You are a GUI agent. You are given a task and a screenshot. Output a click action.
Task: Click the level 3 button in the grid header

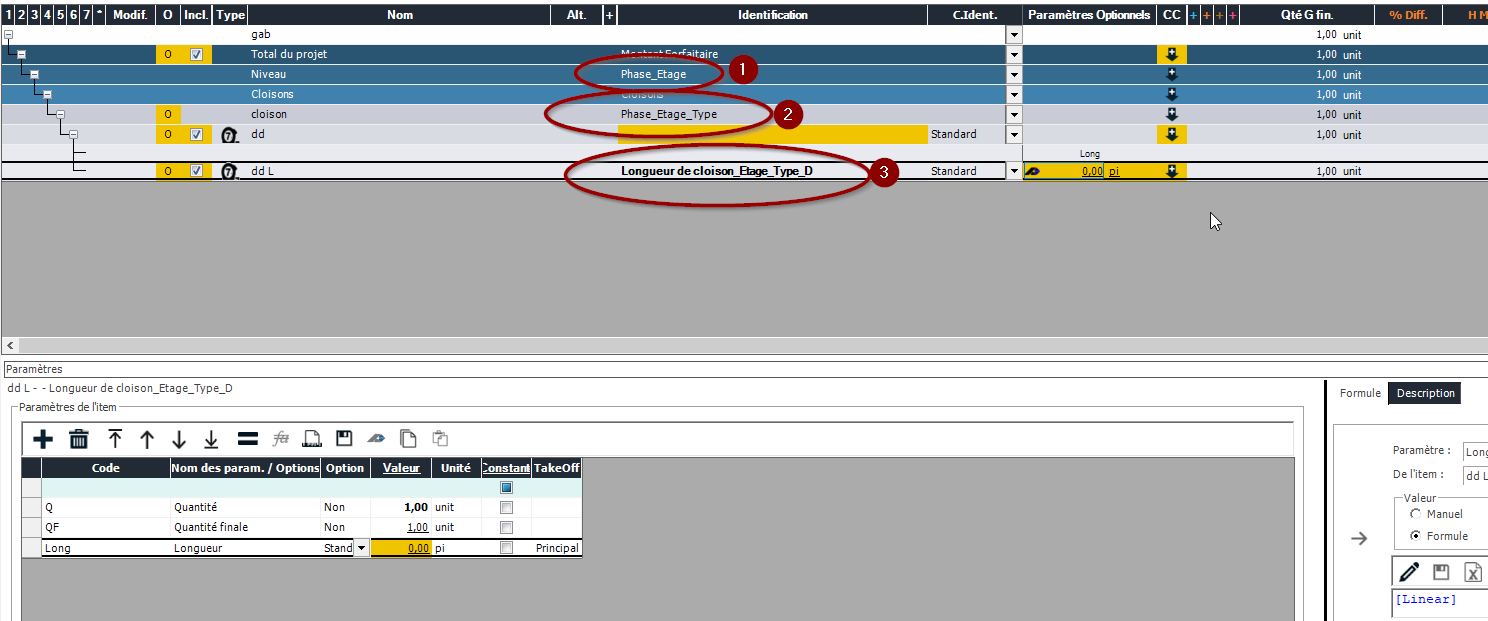point(35,15)
